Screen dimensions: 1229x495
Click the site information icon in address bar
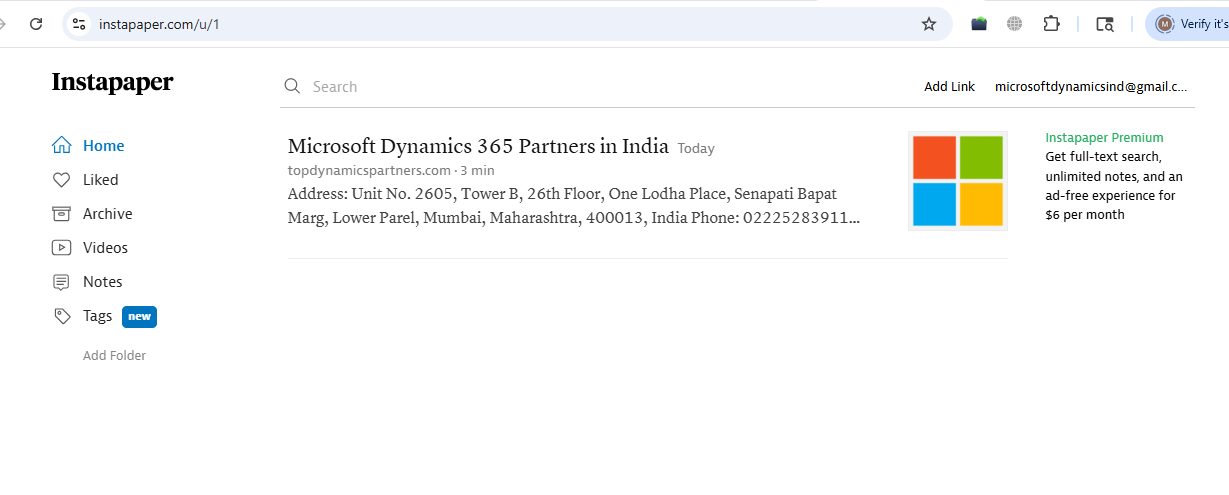pyautogui.click(x=80, y=24)
